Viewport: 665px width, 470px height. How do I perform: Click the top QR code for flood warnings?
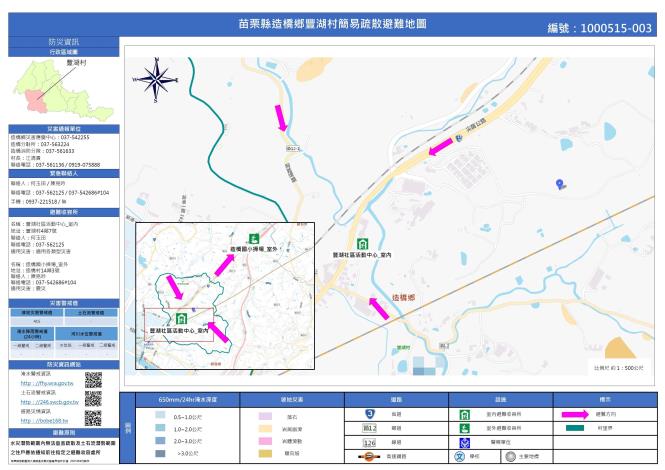[93, 380]
